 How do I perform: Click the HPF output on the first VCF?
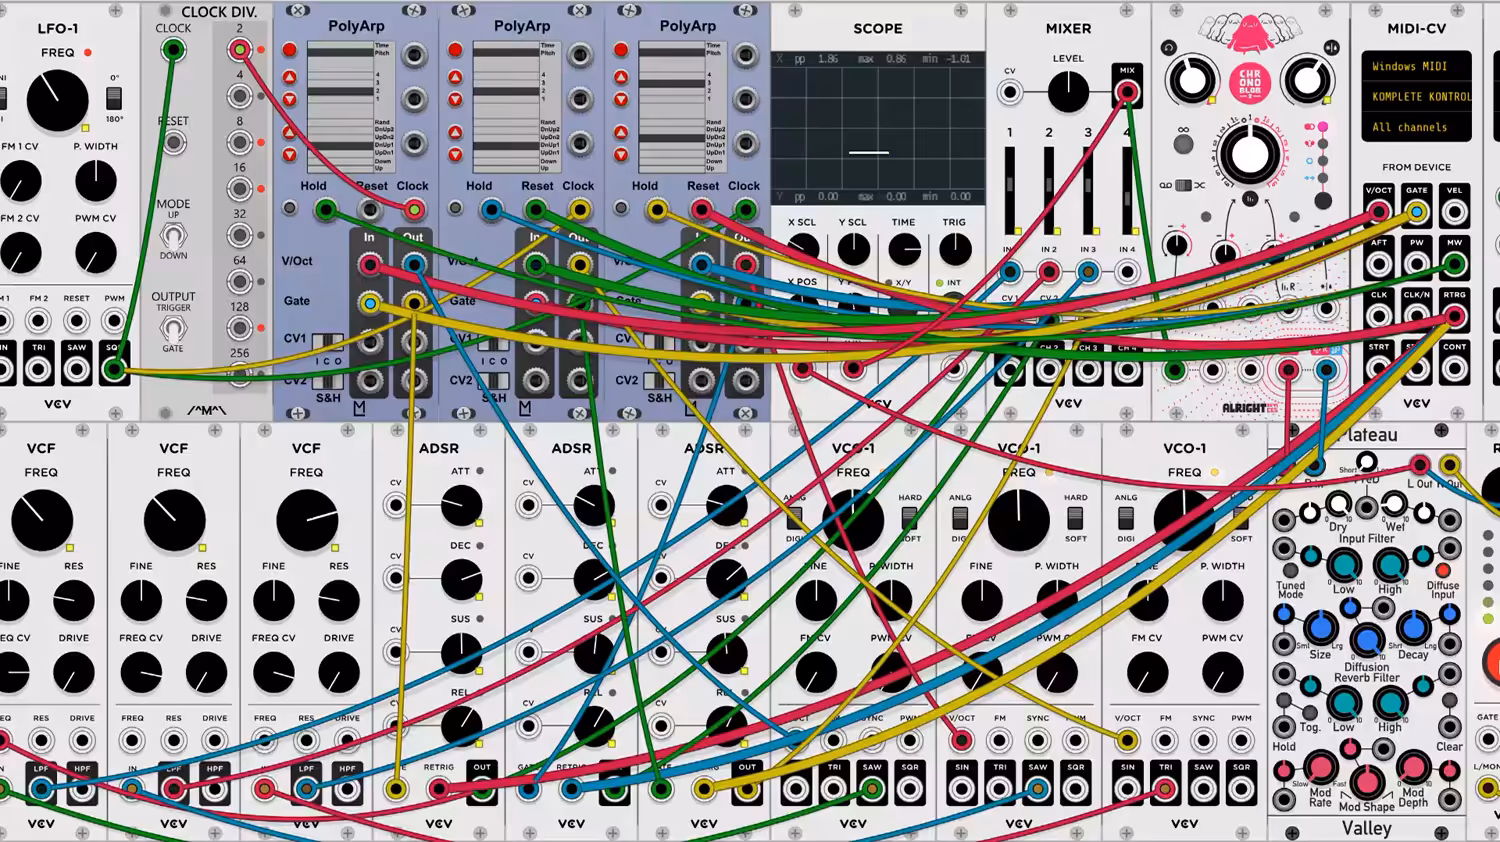click(x=82, y=789)
